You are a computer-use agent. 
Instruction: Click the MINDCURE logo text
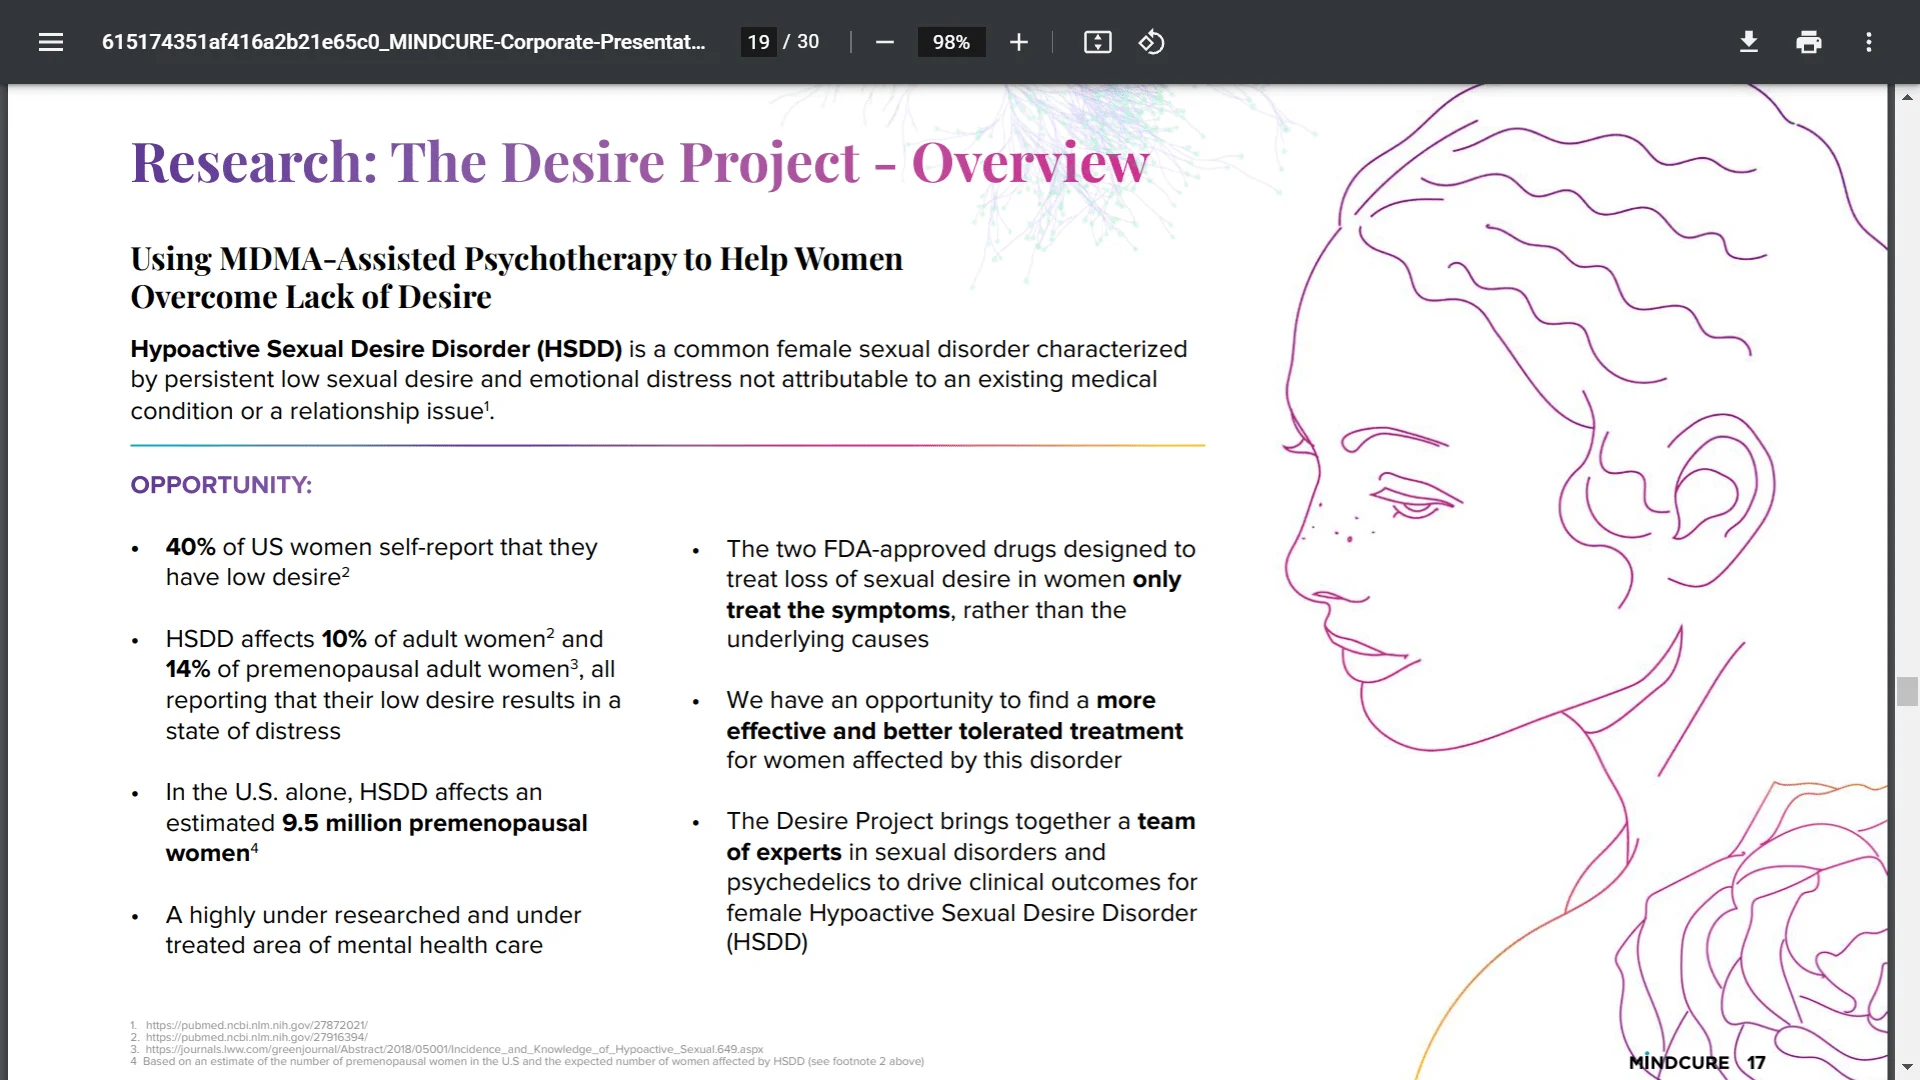click(x=1679, y=1063)
